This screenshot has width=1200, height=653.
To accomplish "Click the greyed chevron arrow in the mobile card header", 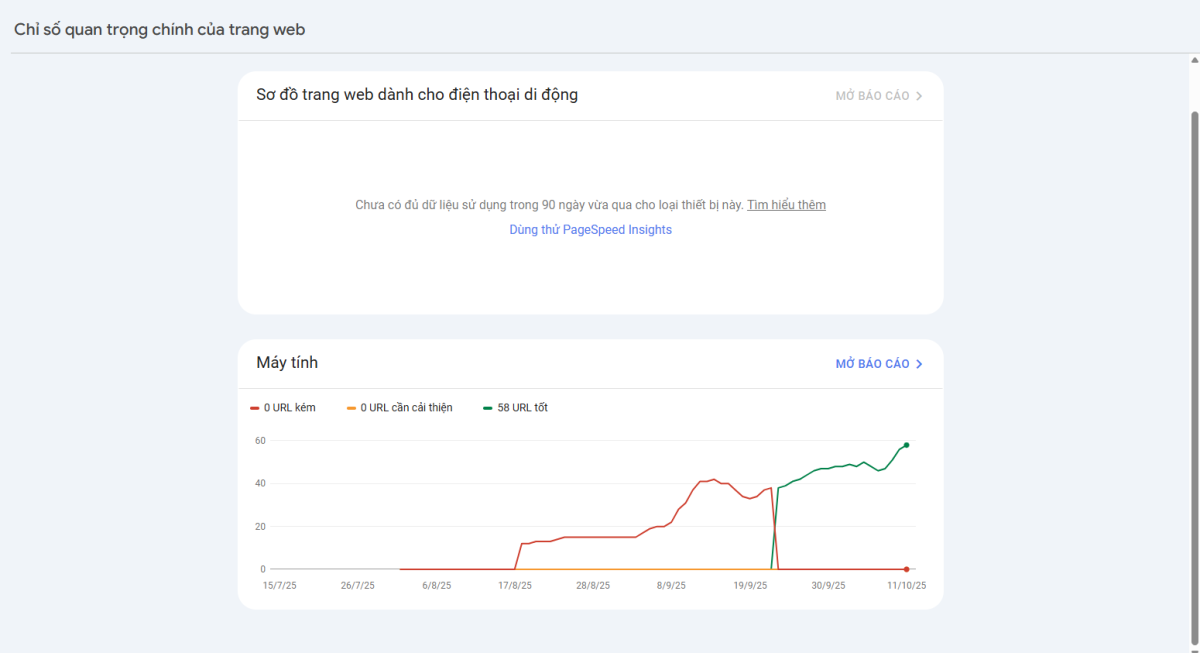I will [919, 96].
